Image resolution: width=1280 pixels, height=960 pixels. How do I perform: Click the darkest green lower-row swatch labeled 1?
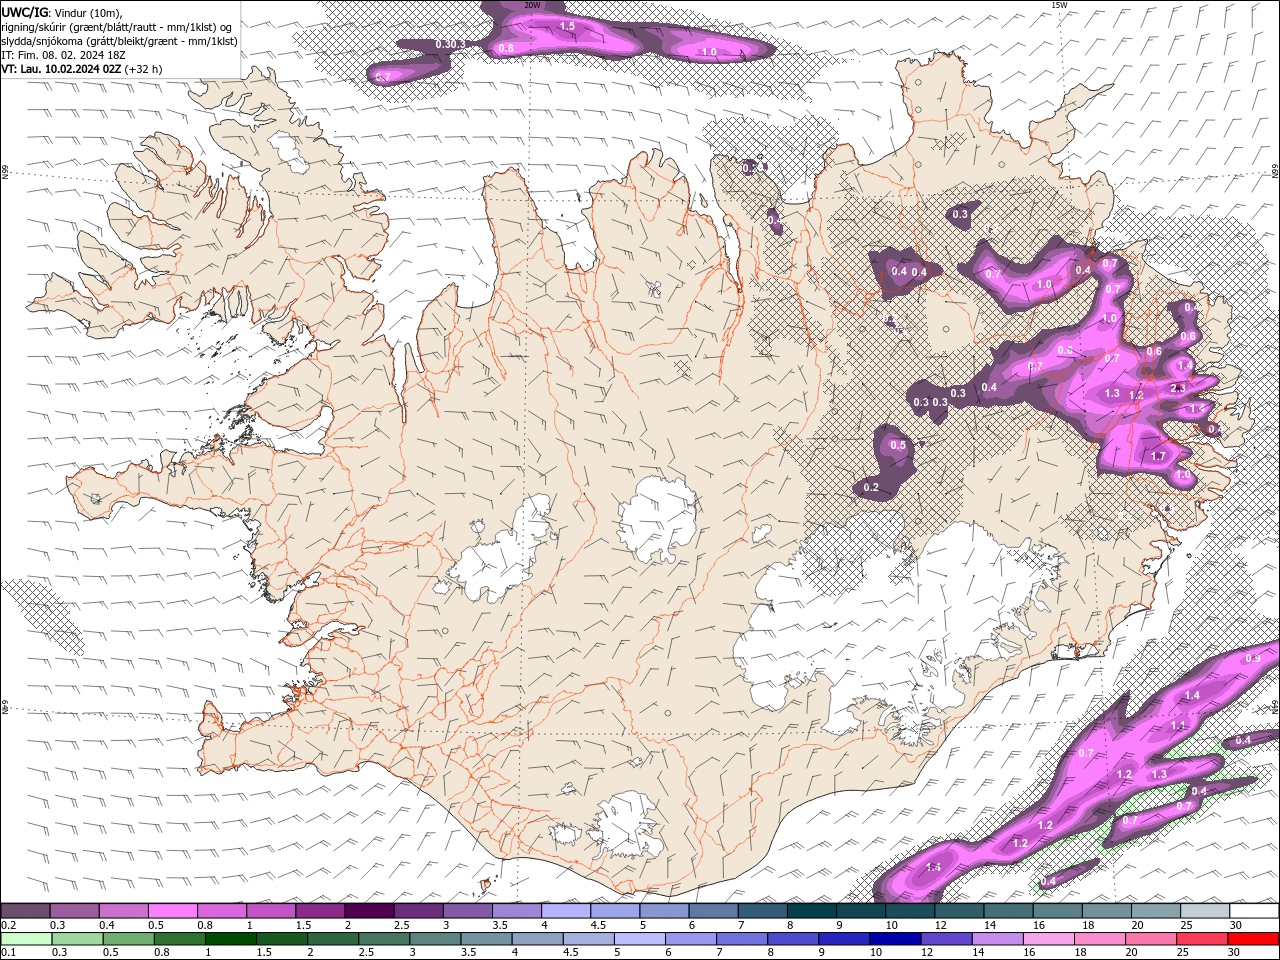(230, 938)
